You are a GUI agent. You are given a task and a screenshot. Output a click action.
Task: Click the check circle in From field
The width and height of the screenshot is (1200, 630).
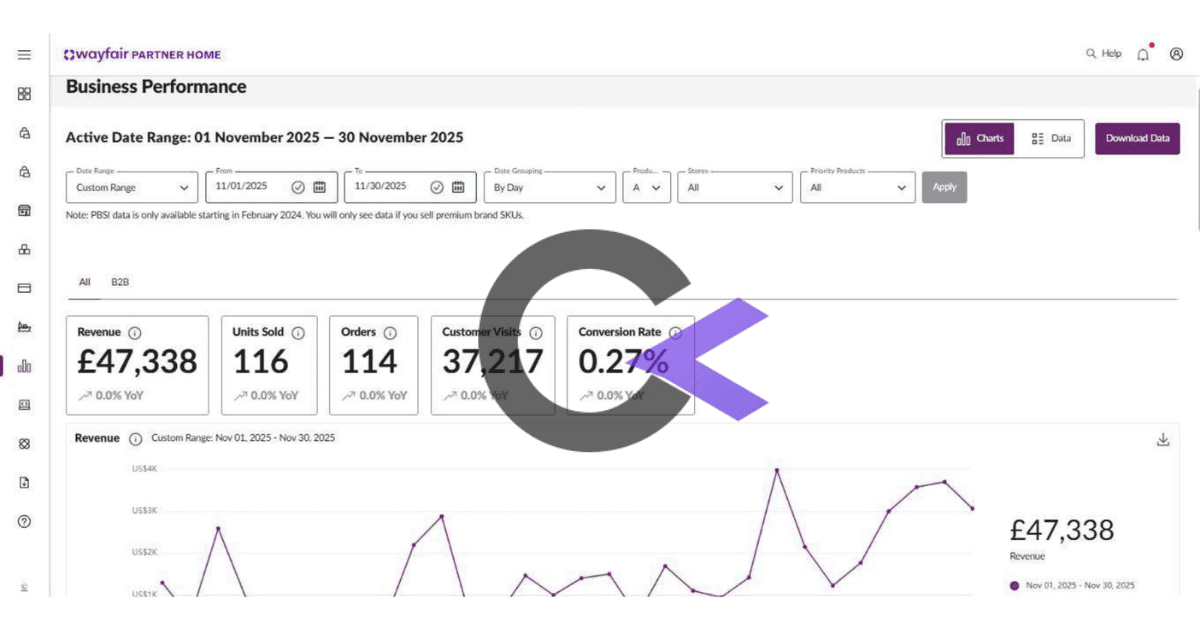tap(298, 187)
